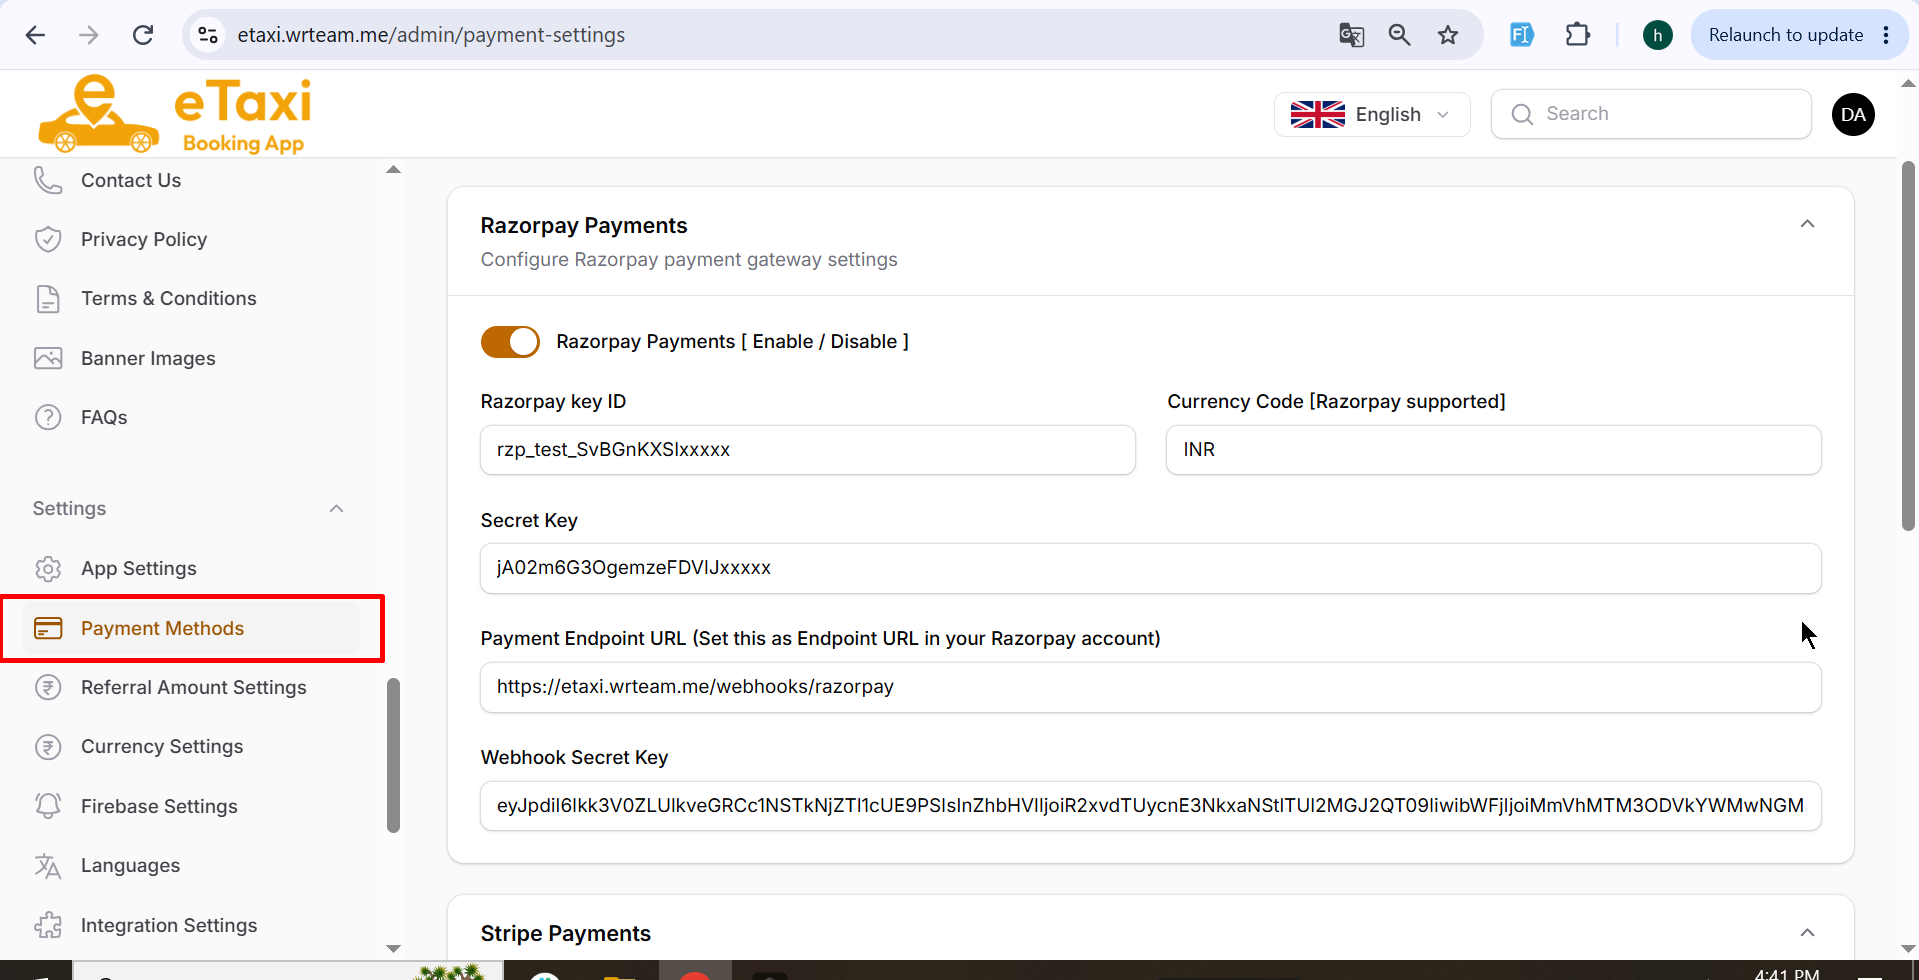This screenshot has height=980, width=1919.
Task: Collapse the Stripe Payments panel
Action: [1807, 933]
